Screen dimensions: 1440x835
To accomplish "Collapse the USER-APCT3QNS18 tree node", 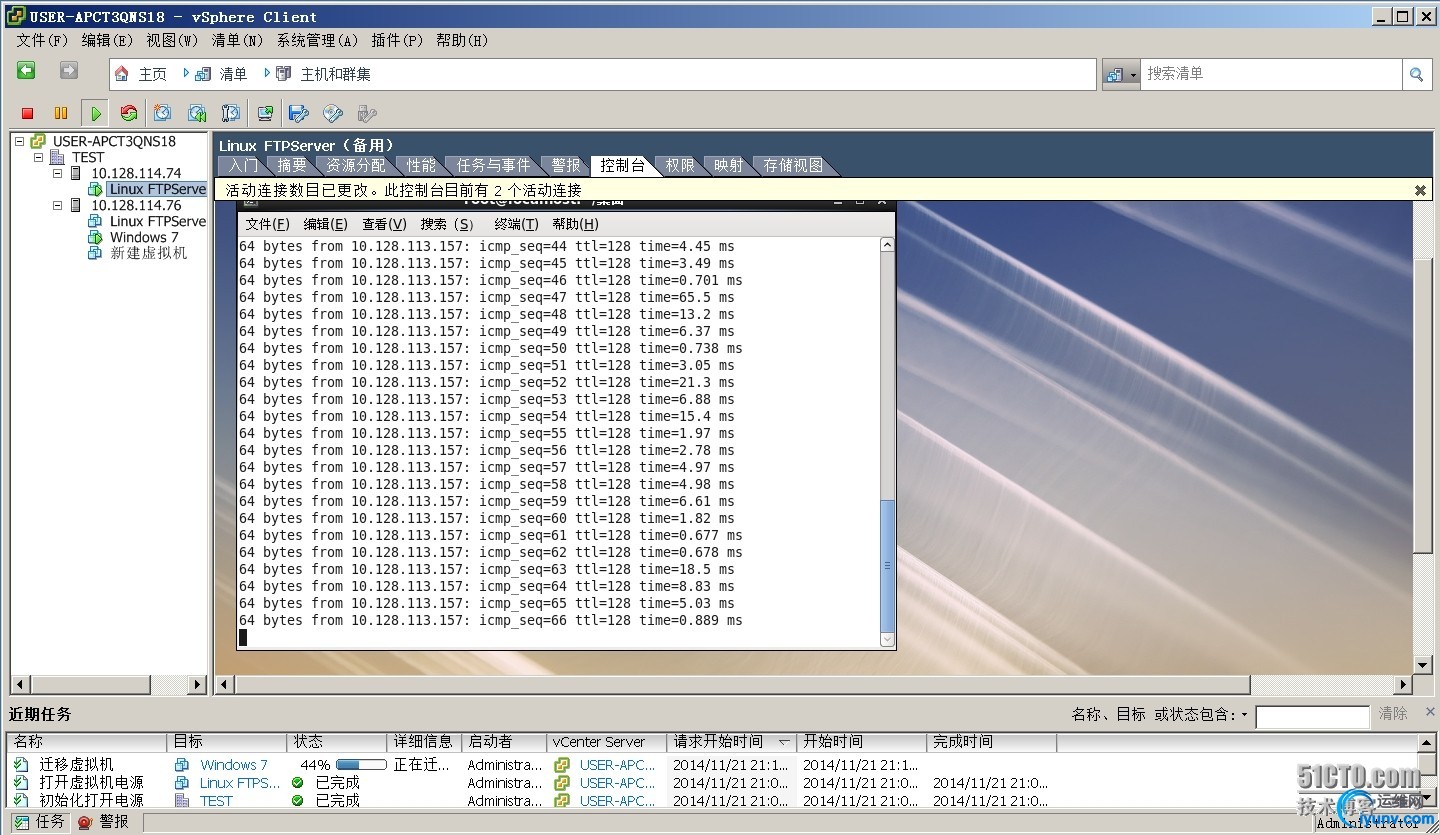I will click(x=20, y=141).
